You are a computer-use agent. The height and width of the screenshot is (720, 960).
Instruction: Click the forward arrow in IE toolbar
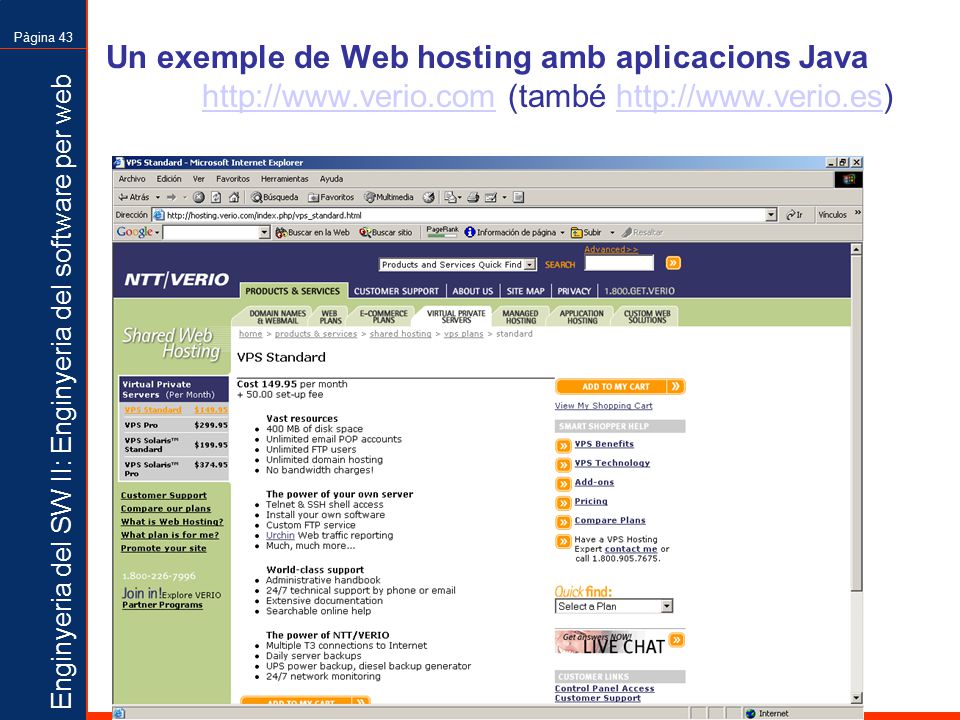pyautogui.click(x=171, y=197)
